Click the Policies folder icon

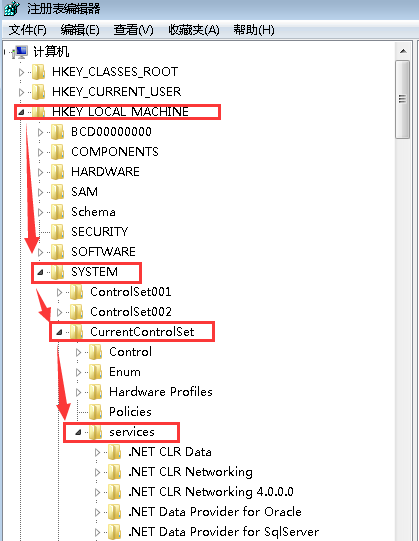coord(96,412)
